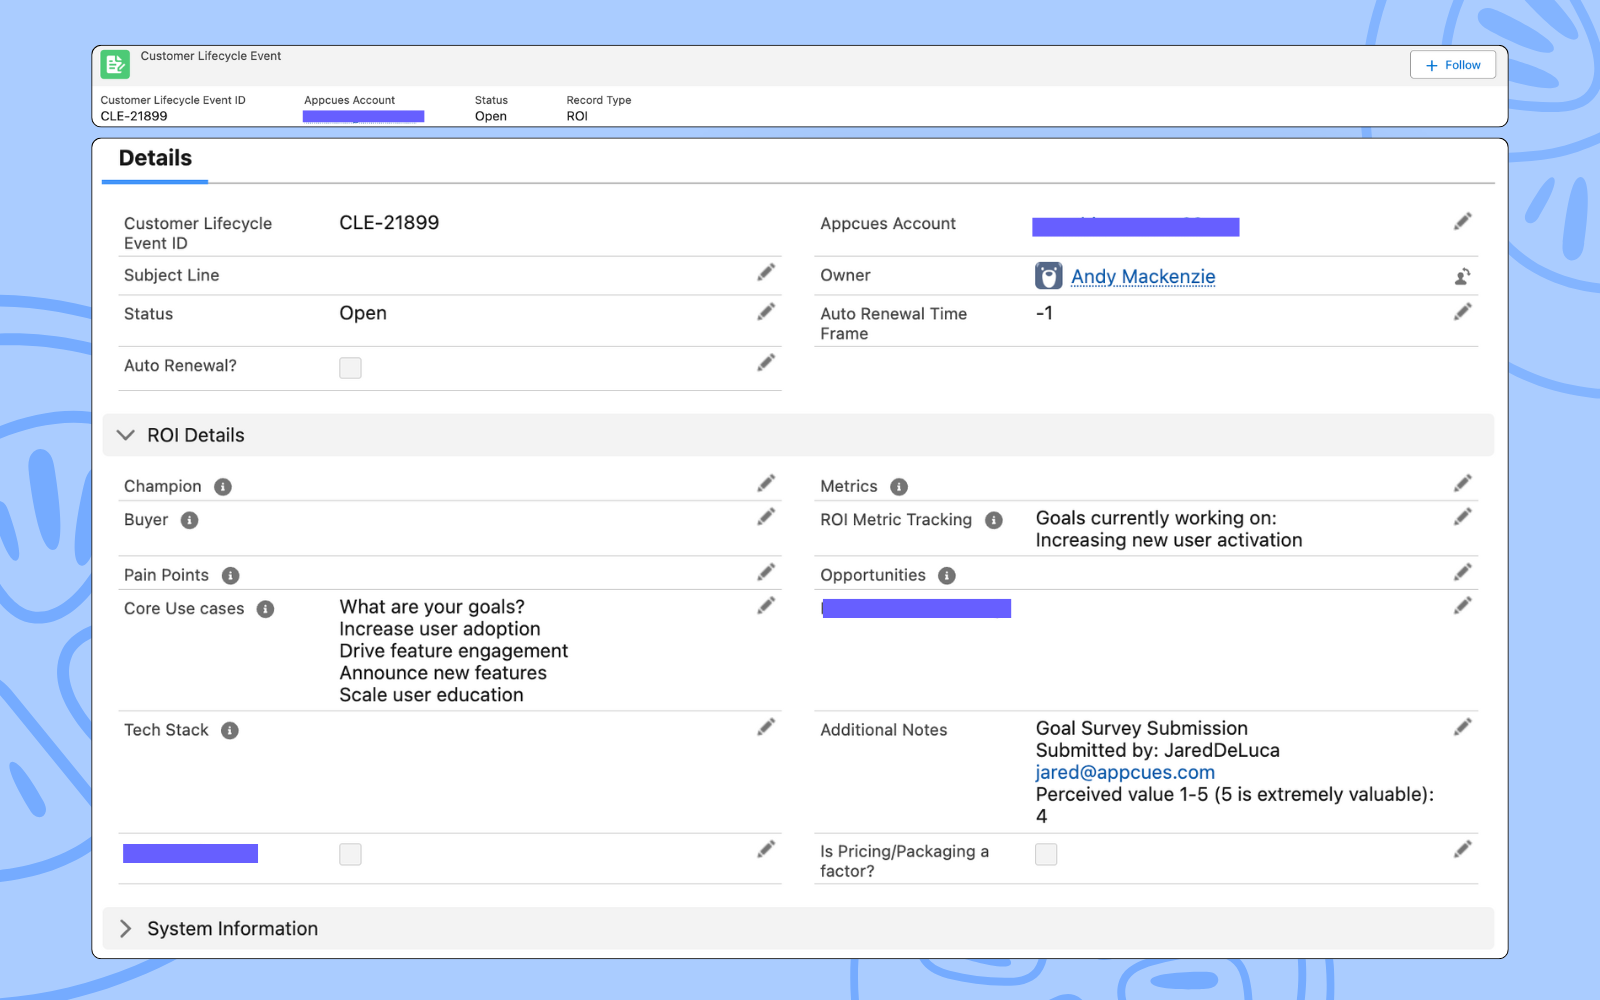Edit the Additional Notes pencil
Viewport: 1600px width, 1000px height.
point(1462,727)
